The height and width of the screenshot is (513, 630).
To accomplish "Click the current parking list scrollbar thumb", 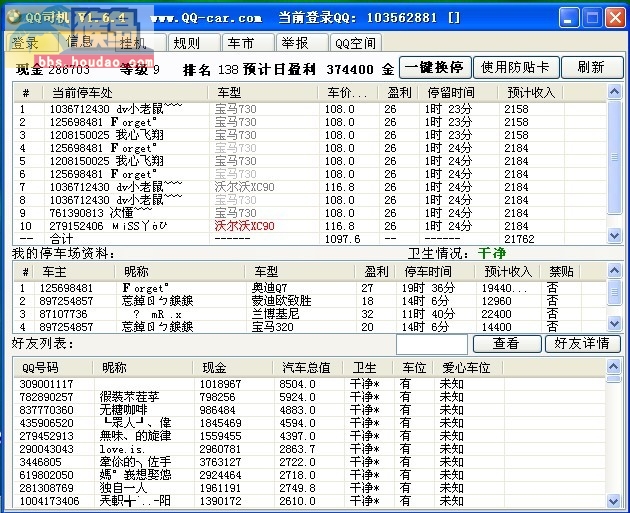I will [x=614, y=157].
